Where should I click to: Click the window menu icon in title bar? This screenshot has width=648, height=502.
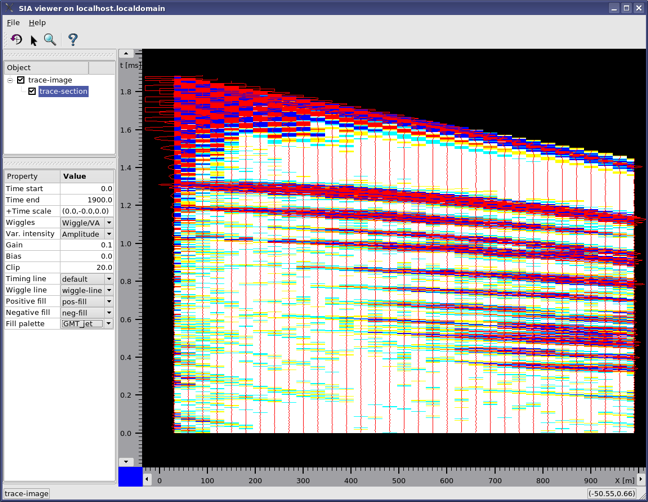click(x=8, y=7)
